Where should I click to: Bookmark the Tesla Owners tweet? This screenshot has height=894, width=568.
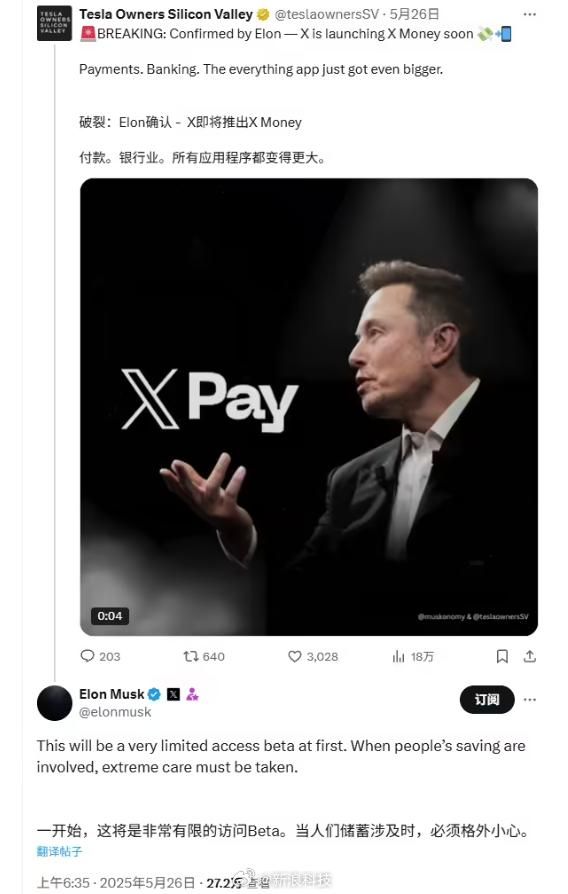(x=502, y=656)
